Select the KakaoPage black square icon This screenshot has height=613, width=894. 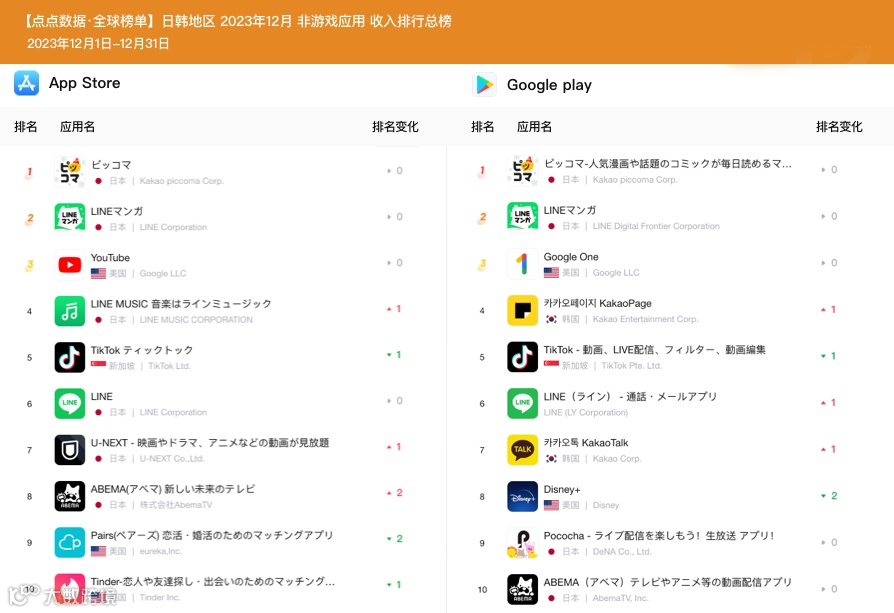(522, 310)
